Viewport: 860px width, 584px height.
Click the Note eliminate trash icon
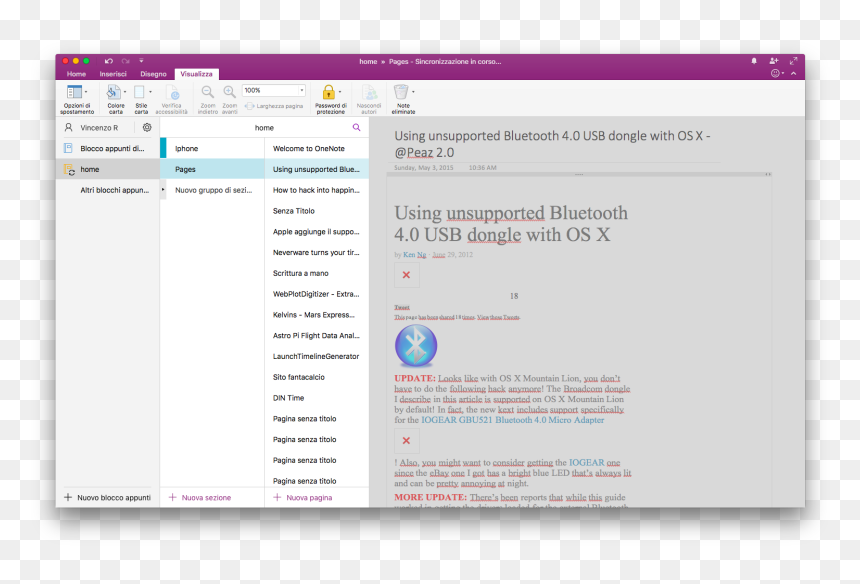[x=401, y=92]
